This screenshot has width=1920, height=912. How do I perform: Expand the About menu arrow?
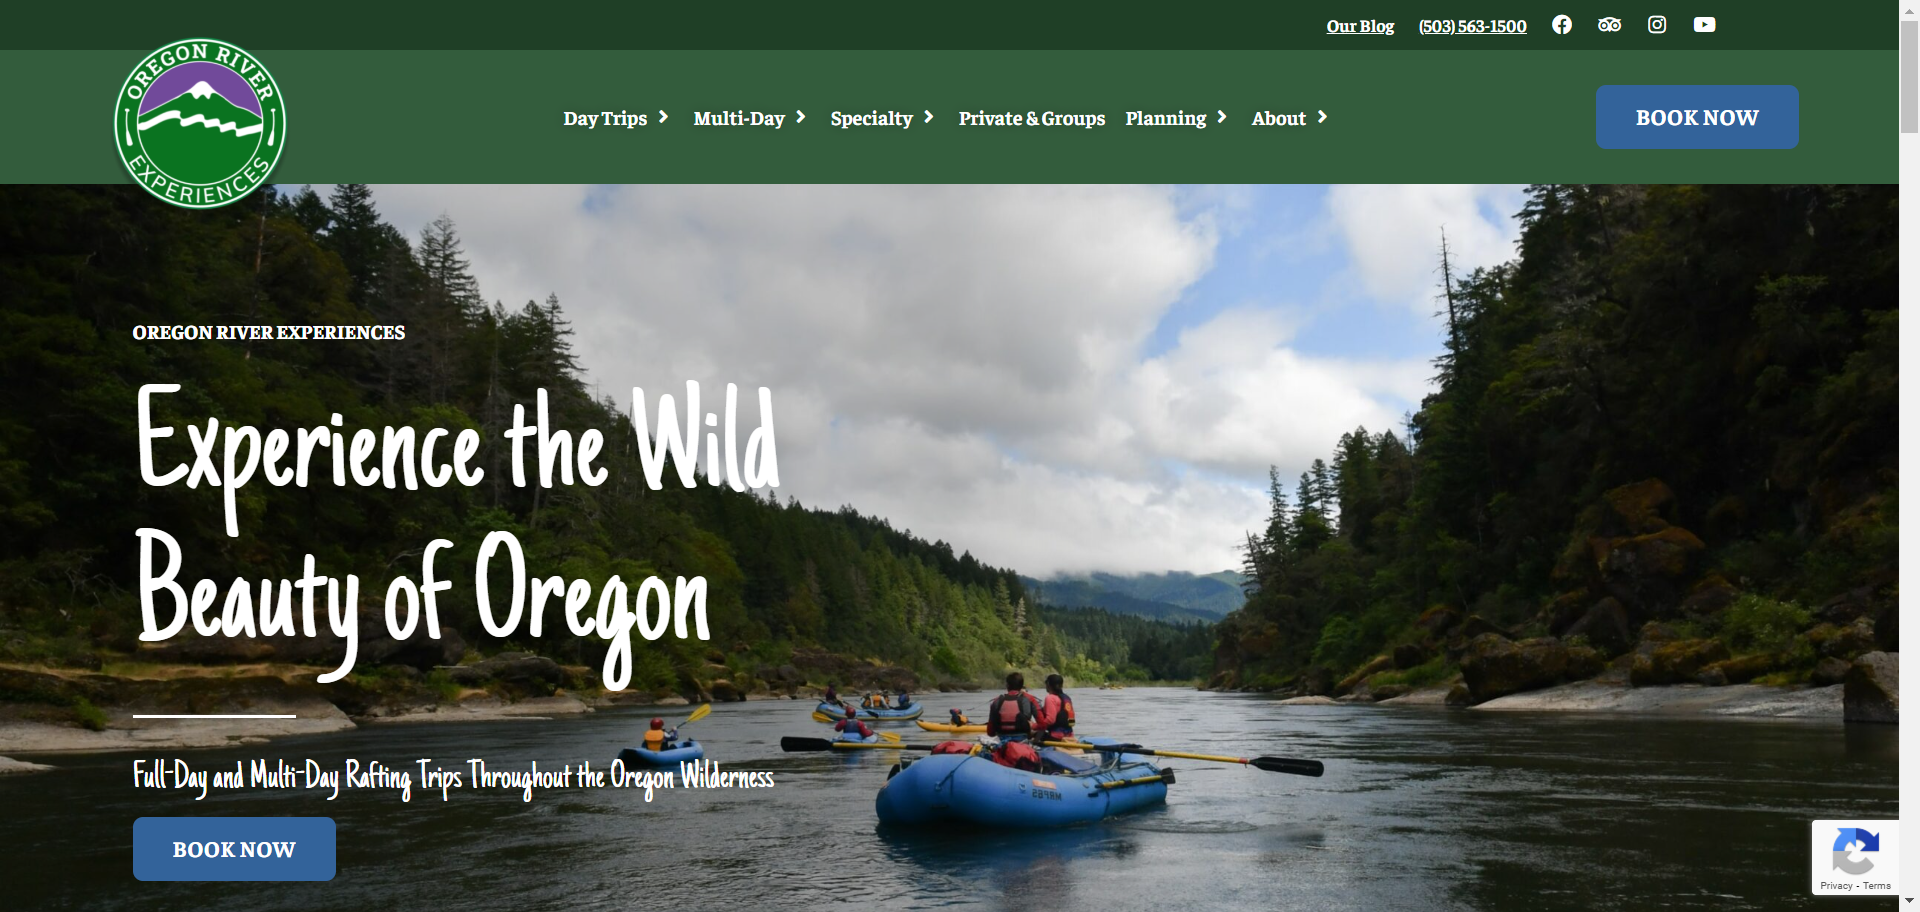tap(1323, 117)
